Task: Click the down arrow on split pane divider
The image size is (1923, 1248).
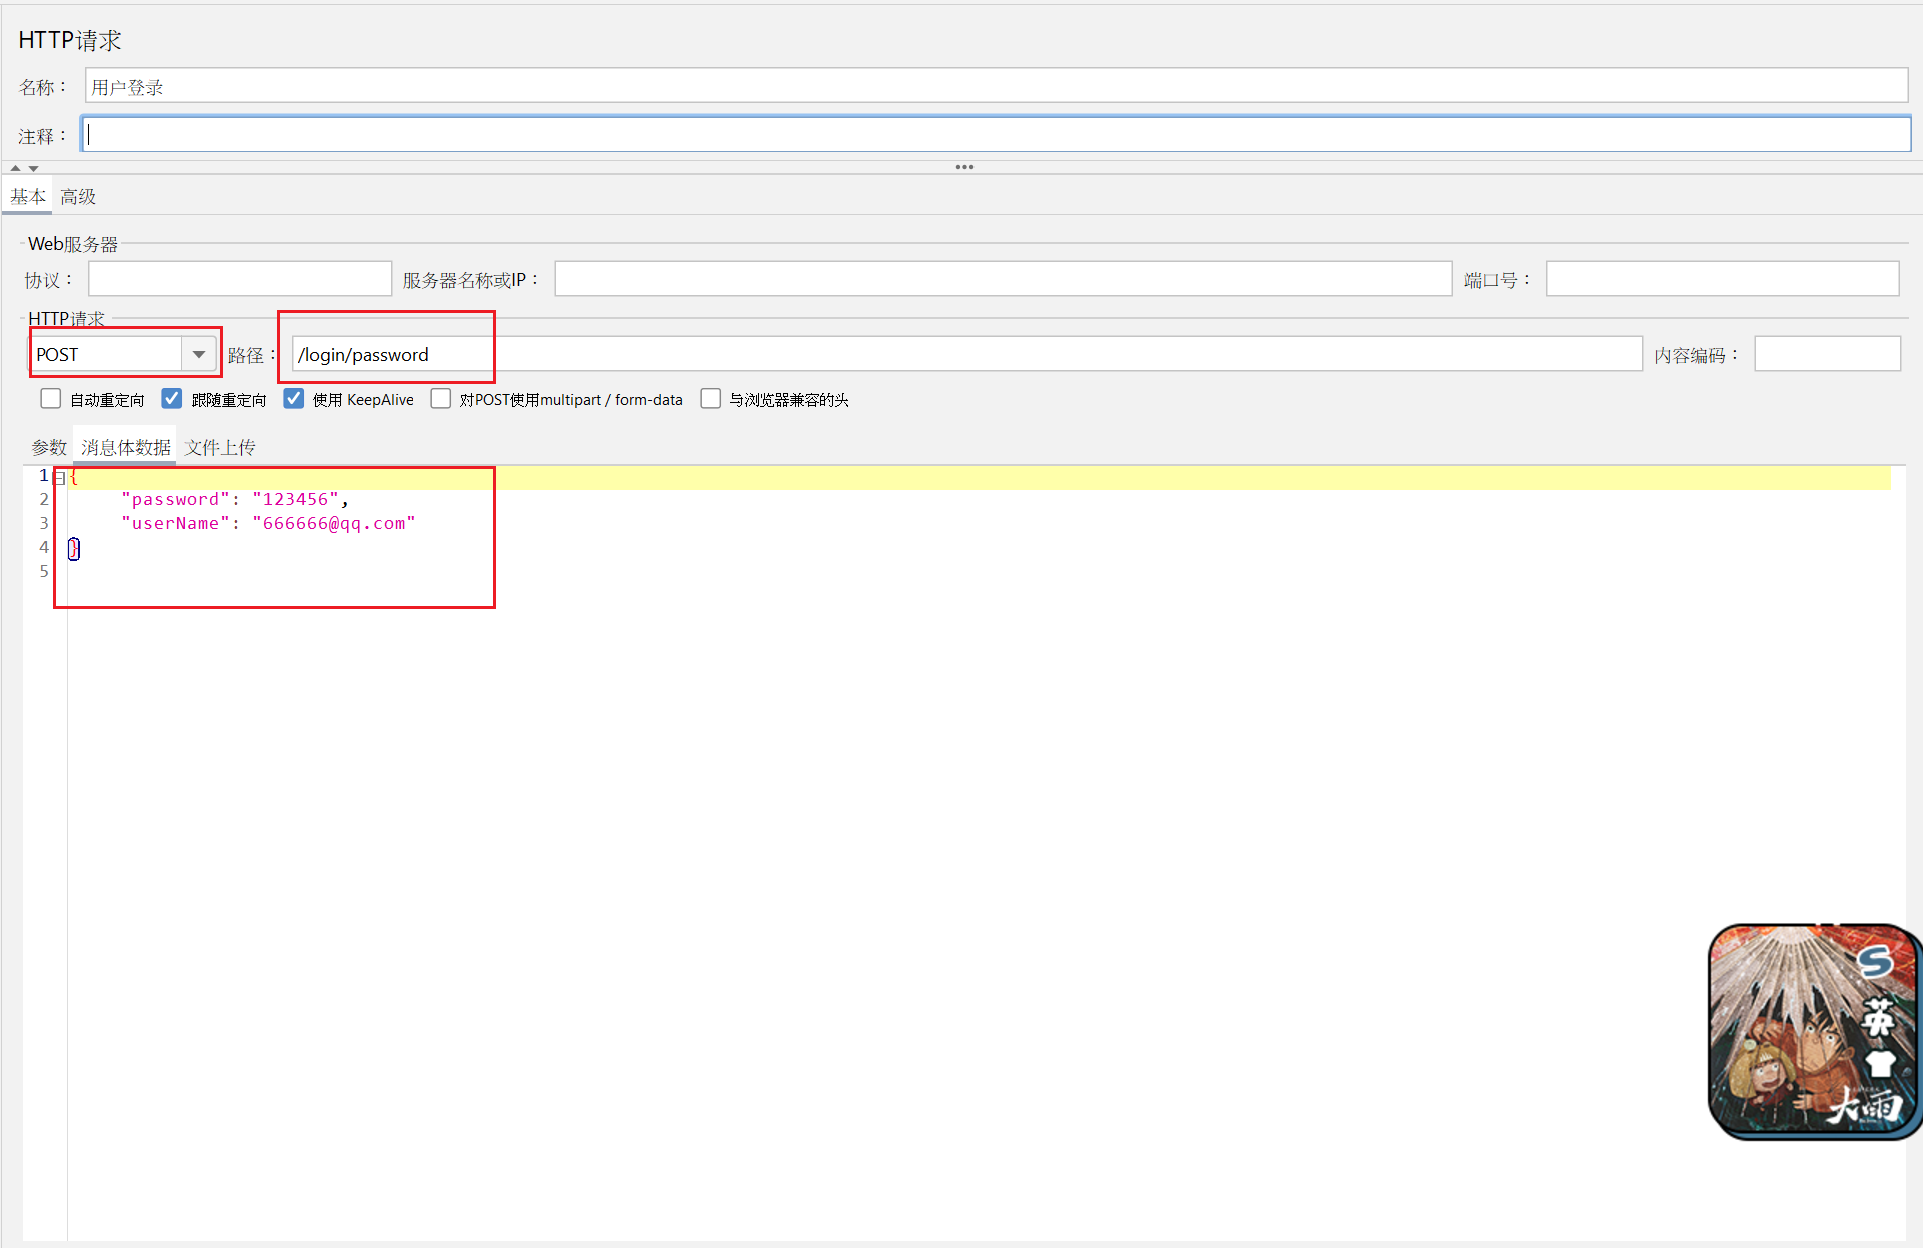Action: pyautogui.click(x=33, y=168)
